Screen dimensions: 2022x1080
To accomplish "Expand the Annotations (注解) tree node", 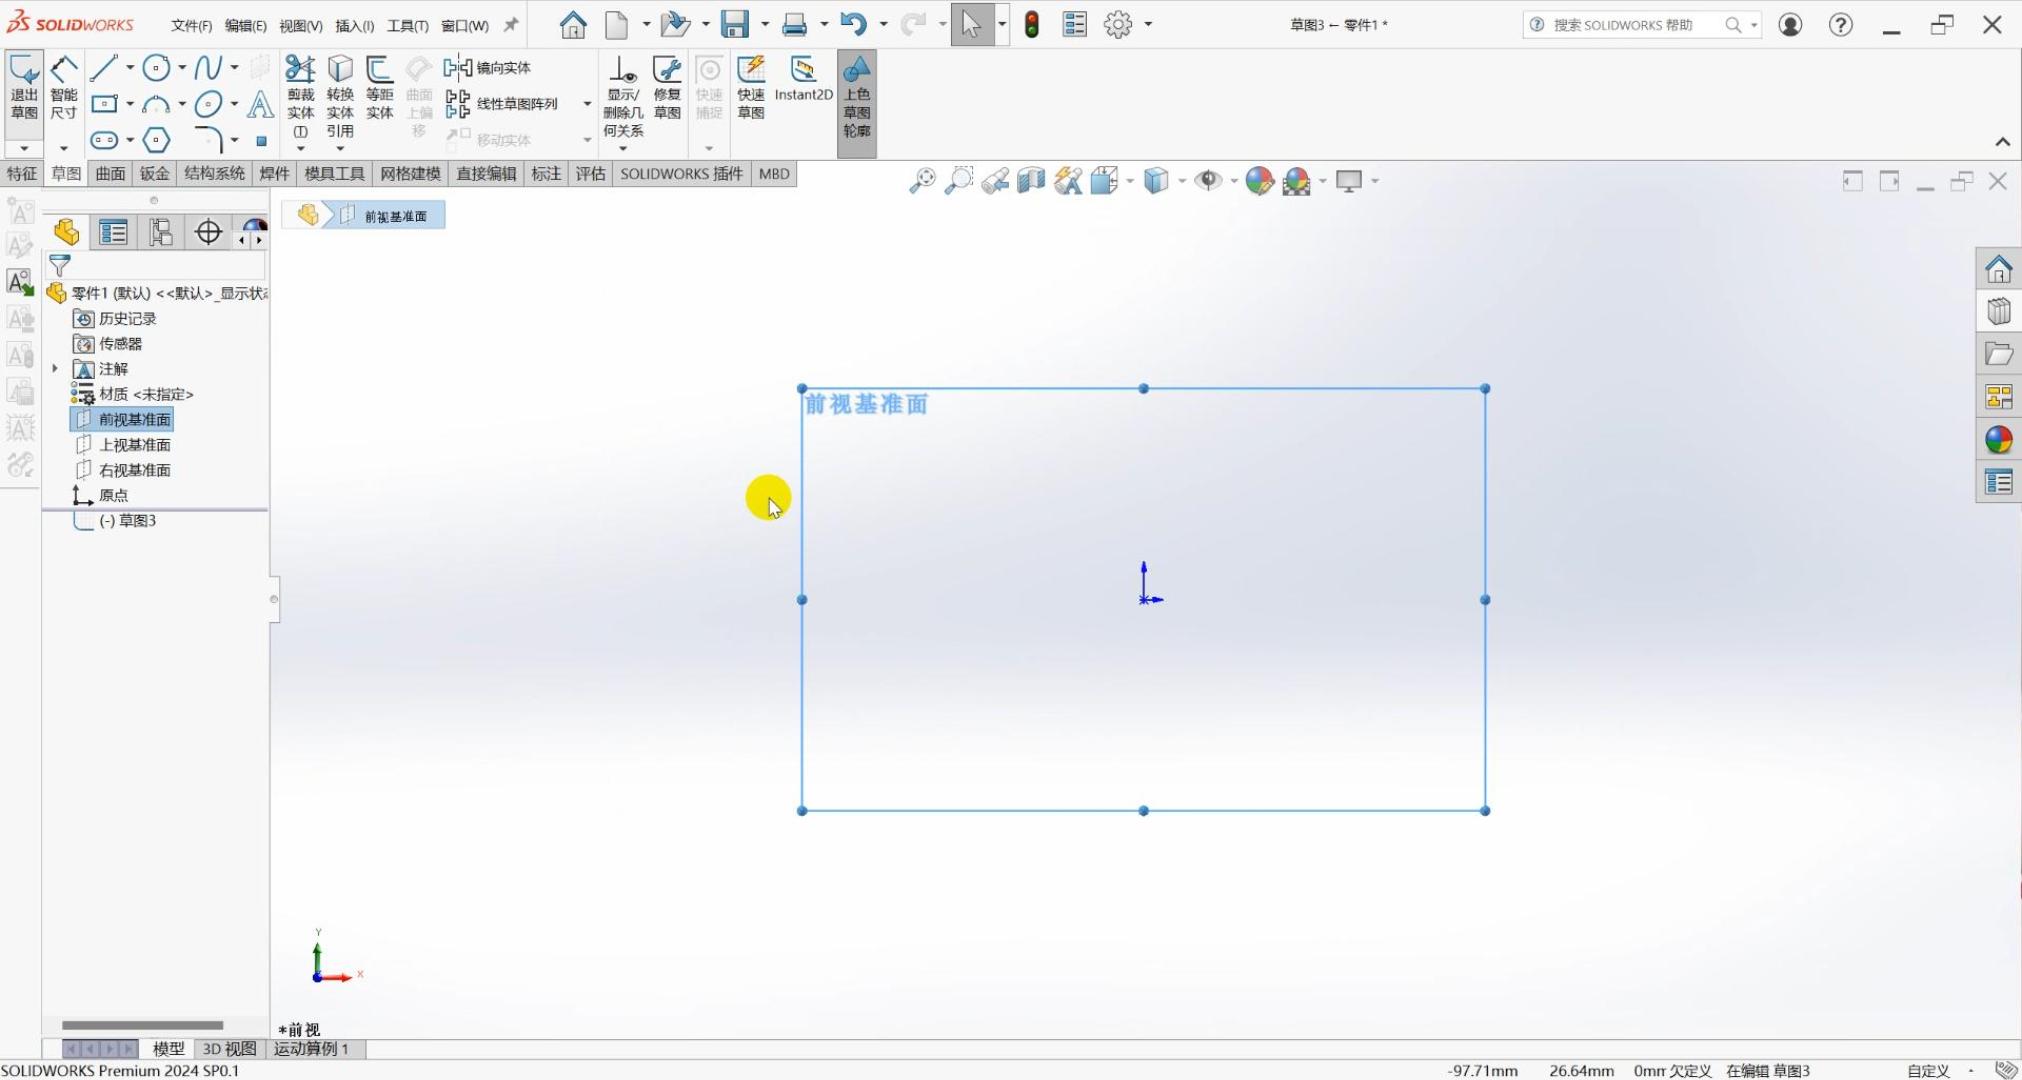I will pyautogui.click(x=55, y=369).
